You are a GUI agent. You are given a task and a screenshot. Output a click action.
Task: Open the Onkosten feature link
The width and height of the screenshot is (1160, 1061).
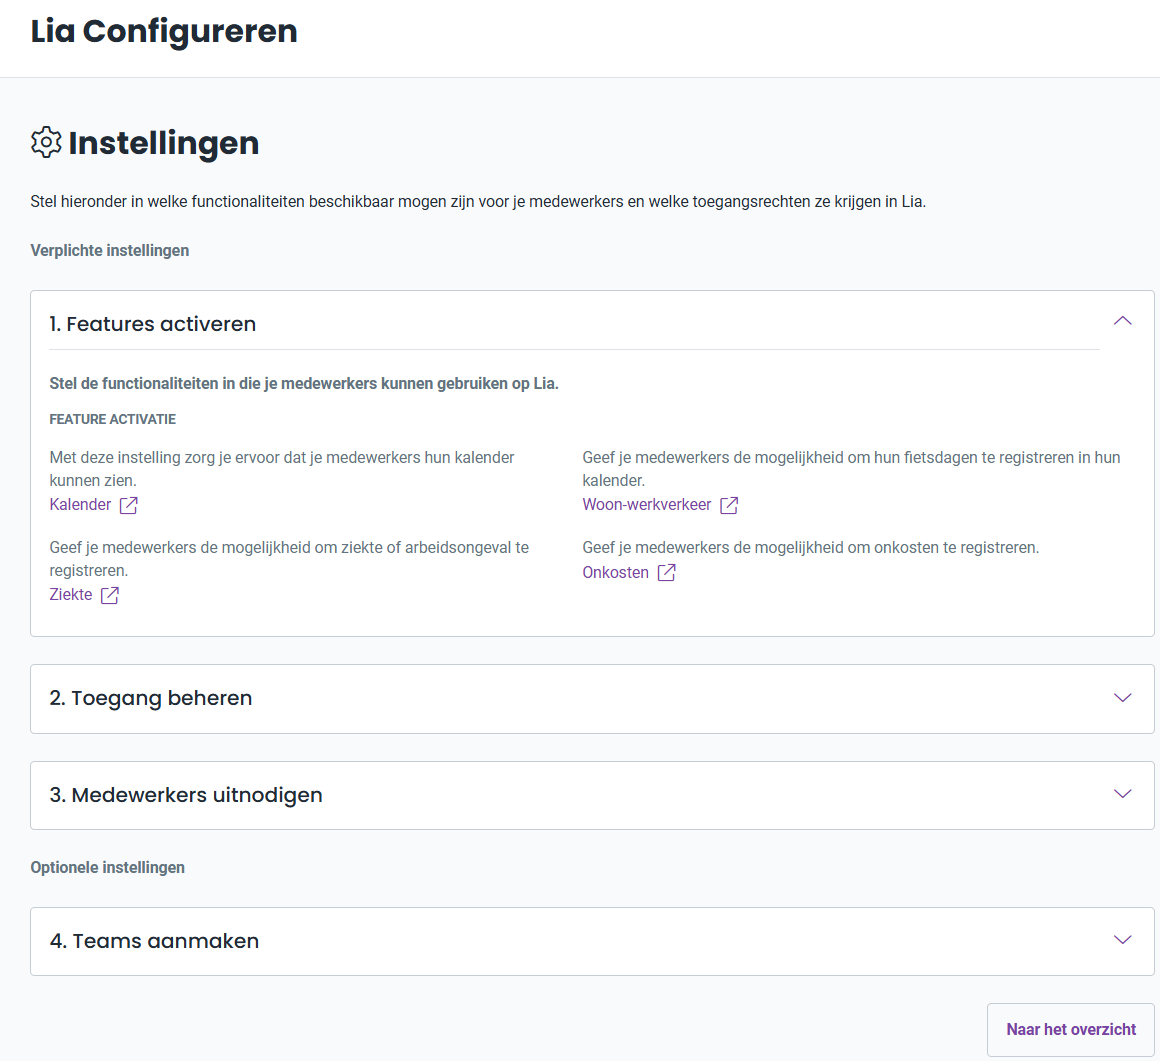coord(616,573)
